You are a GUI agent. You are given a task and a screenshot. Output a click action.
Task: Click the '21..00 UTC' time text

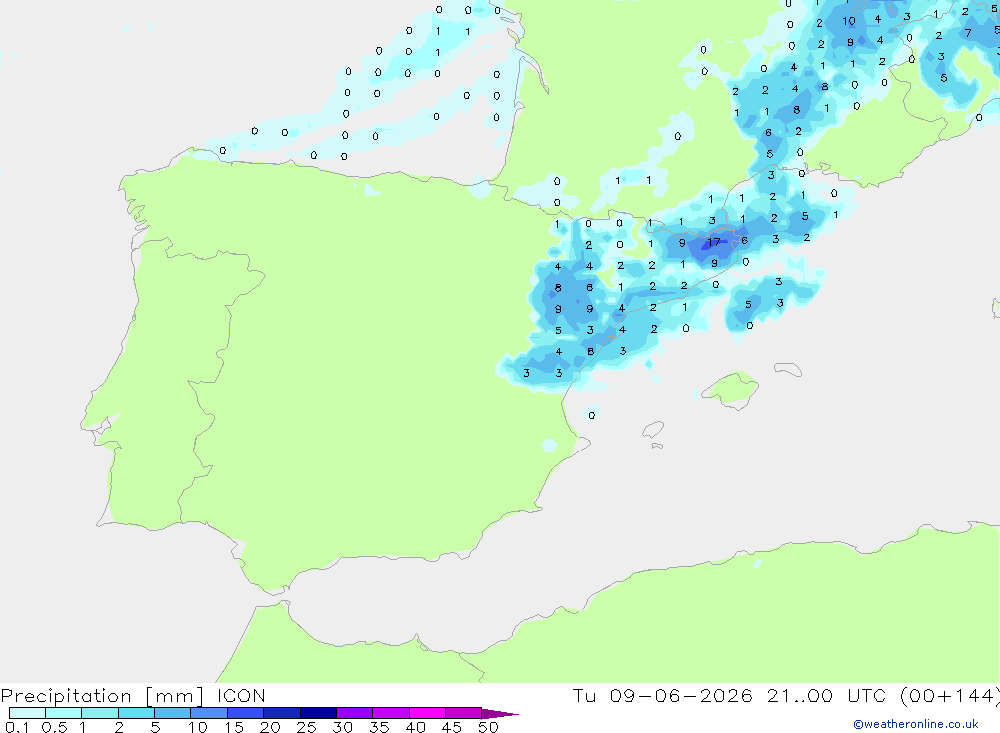tap(826, 696)
